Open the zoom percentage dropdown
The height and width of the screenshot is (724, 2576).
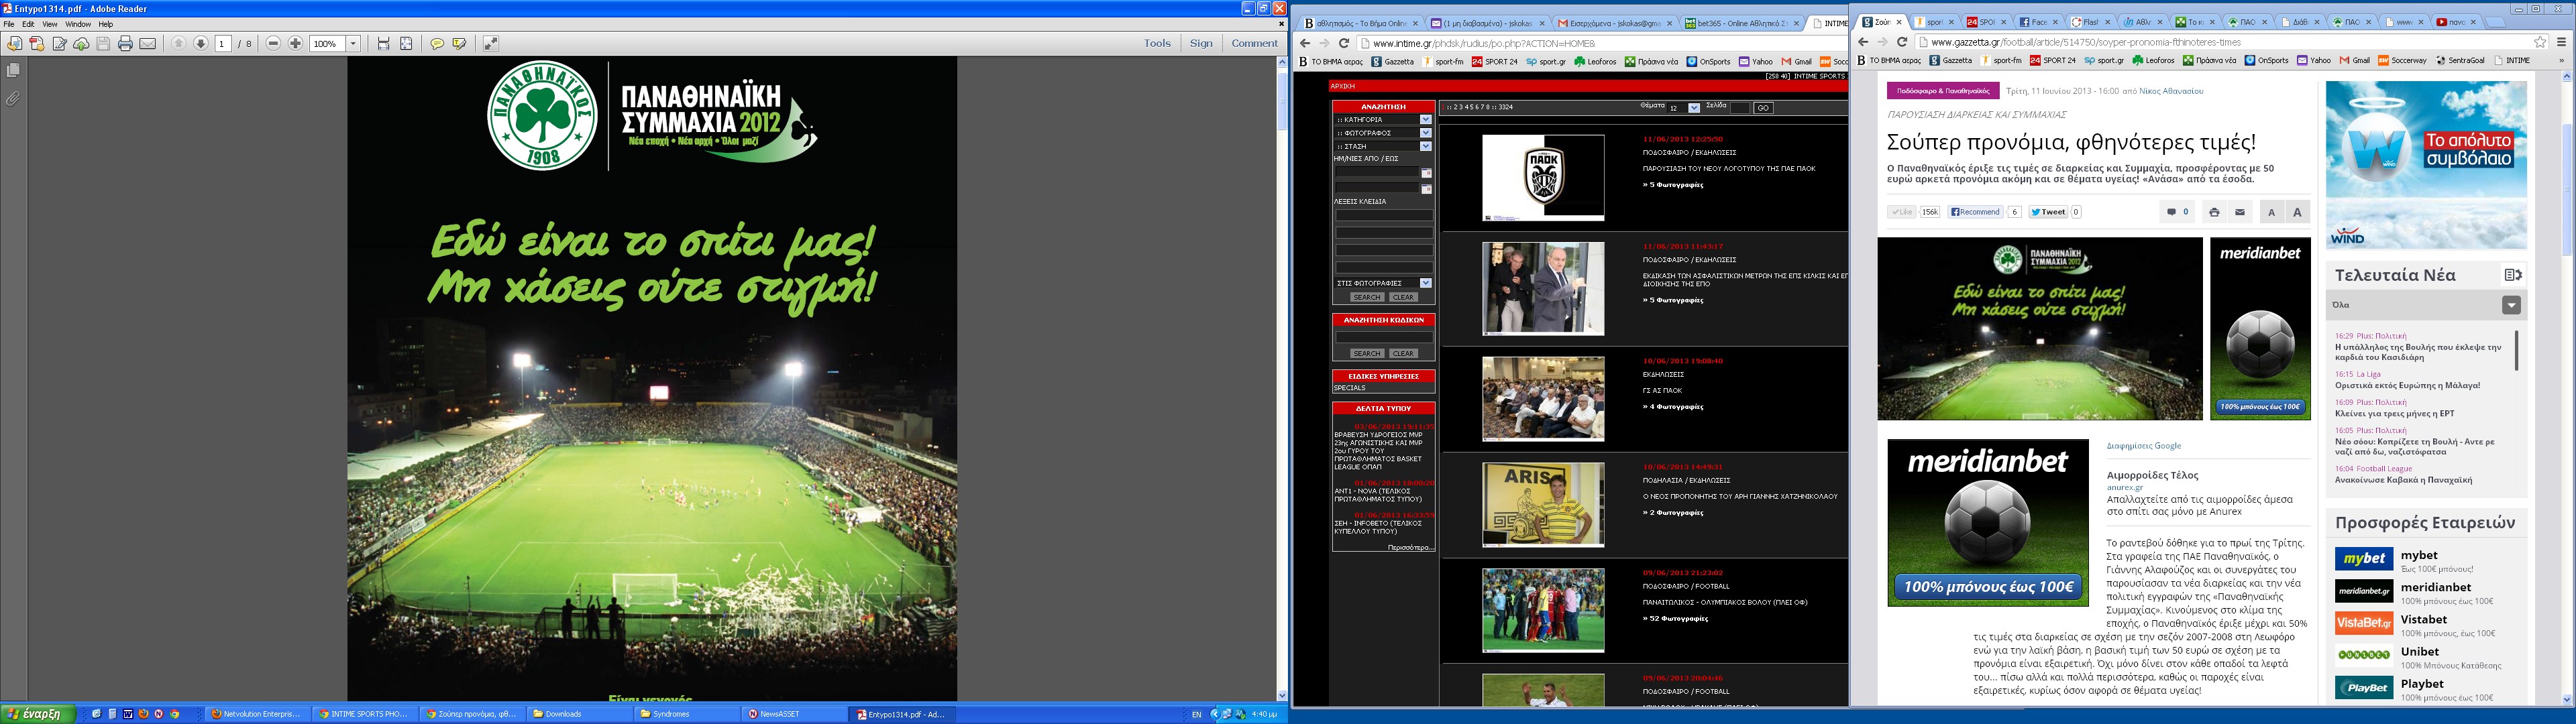click(353, 44)
